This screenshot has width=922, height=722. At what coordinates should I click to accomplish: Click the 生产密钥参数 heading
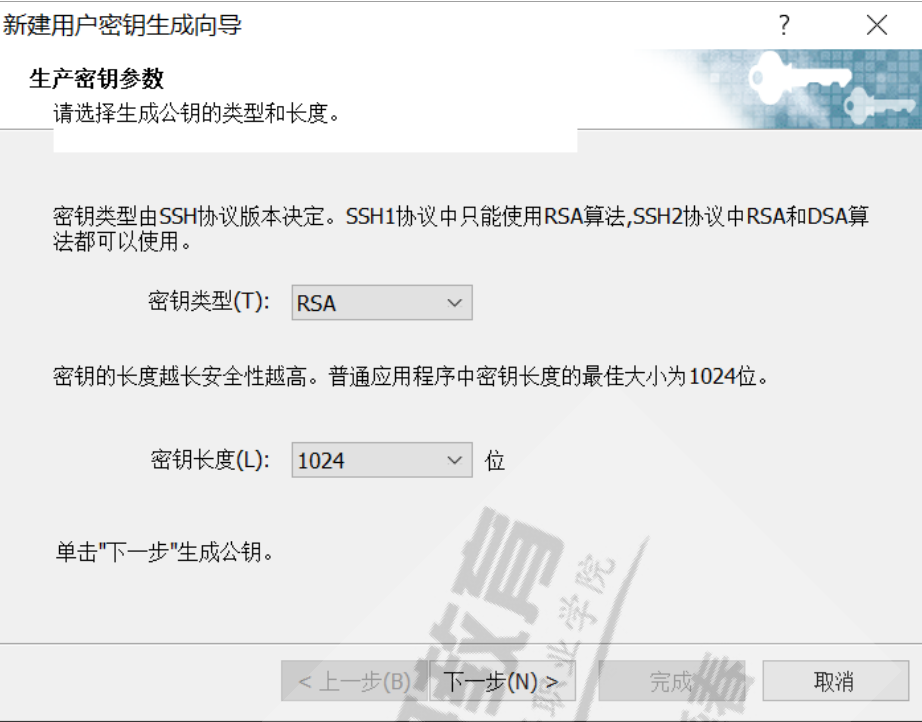[x=96, y=79]
